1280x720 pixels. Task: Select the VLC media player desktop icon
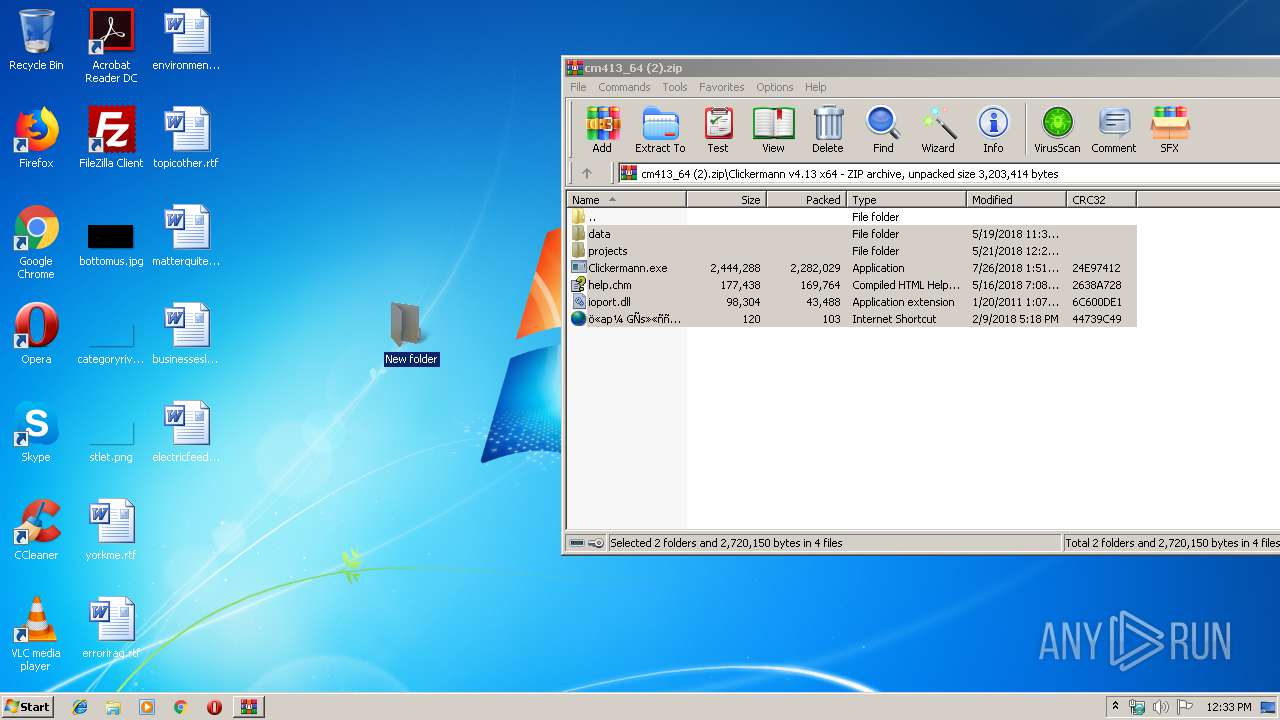[x=36, y=634]
